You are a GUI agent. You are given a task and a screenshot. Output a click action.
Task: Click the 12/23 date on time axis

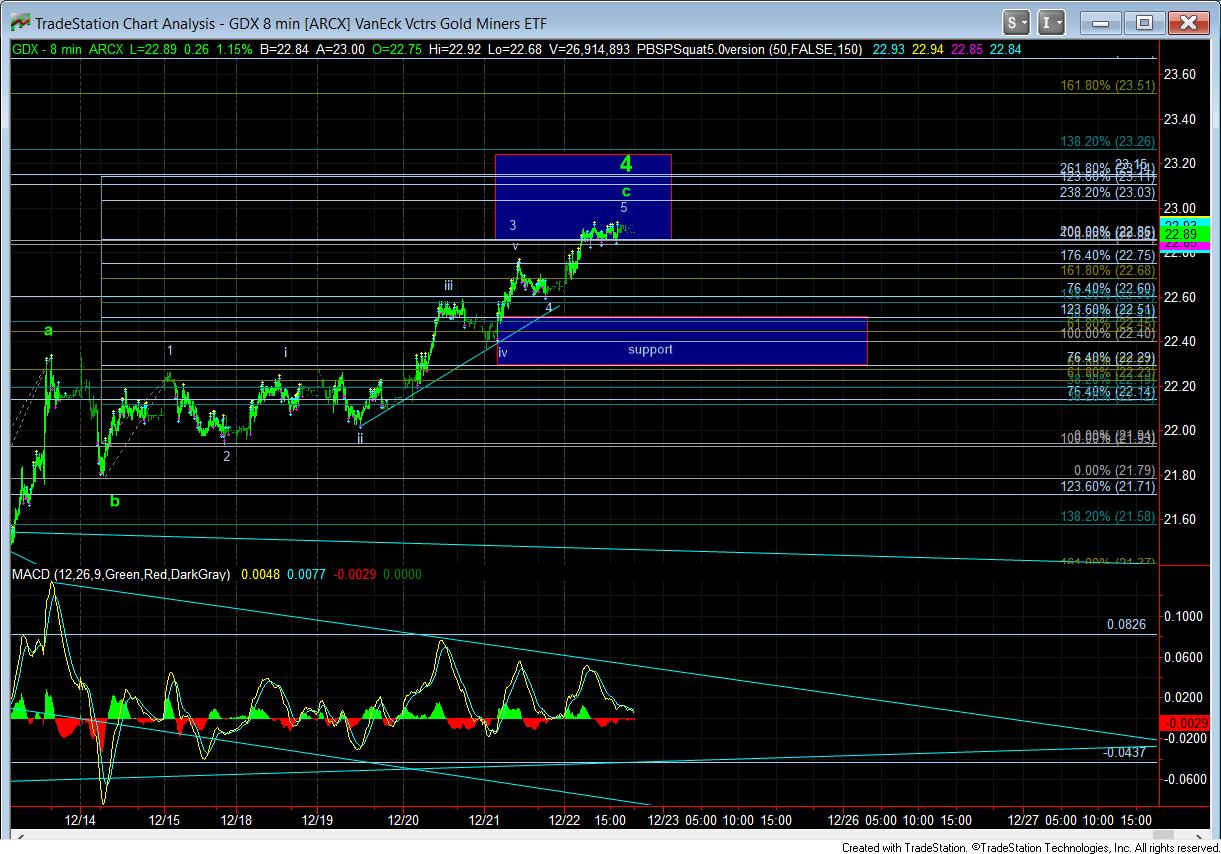click(664, 820)
